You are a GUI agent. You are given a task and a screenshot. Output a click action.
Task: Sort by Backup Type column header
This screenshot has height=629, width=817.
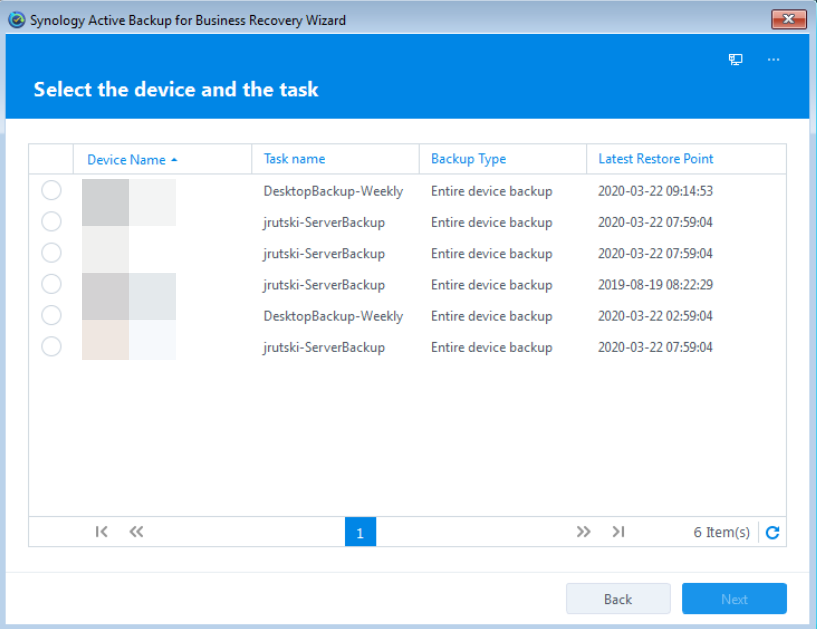pos(503,159)
